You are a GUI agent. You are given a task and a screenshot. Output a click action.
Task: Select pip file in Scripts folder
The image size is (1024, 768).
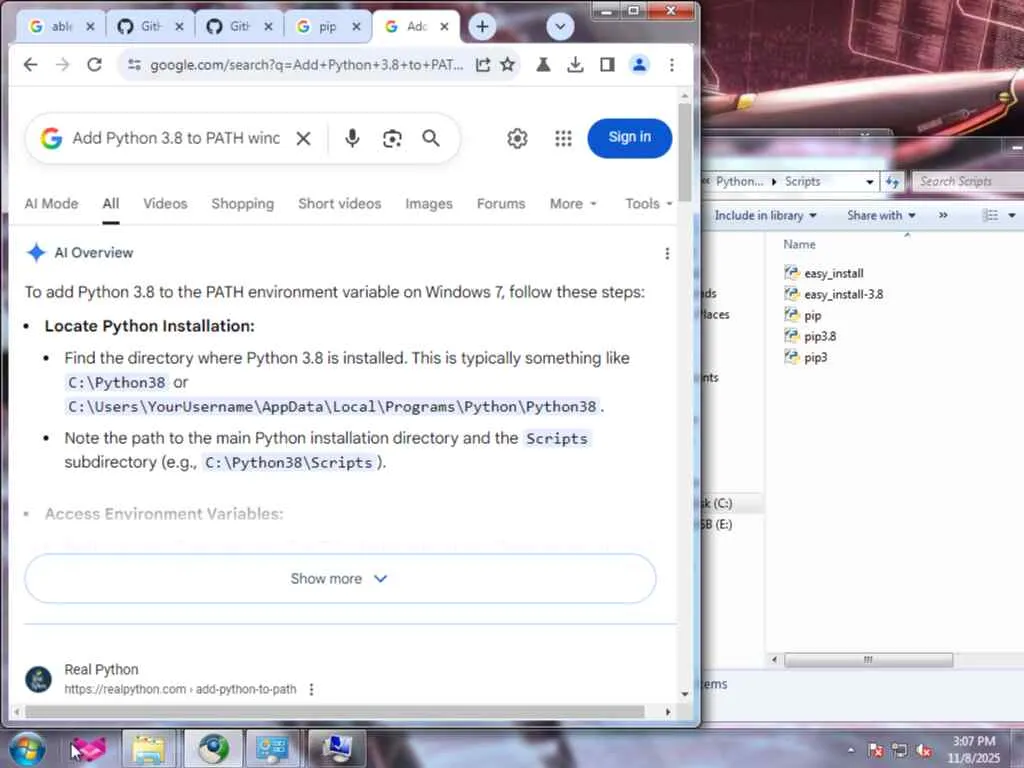coord(803,315)
